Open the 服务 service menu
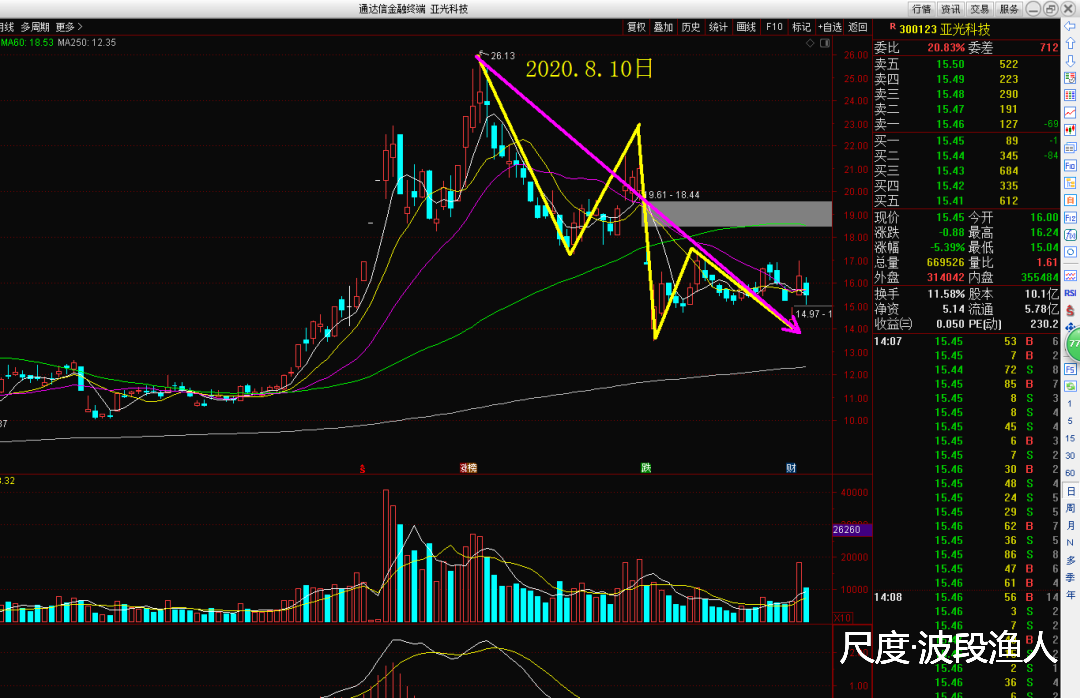 point(1009,9)
